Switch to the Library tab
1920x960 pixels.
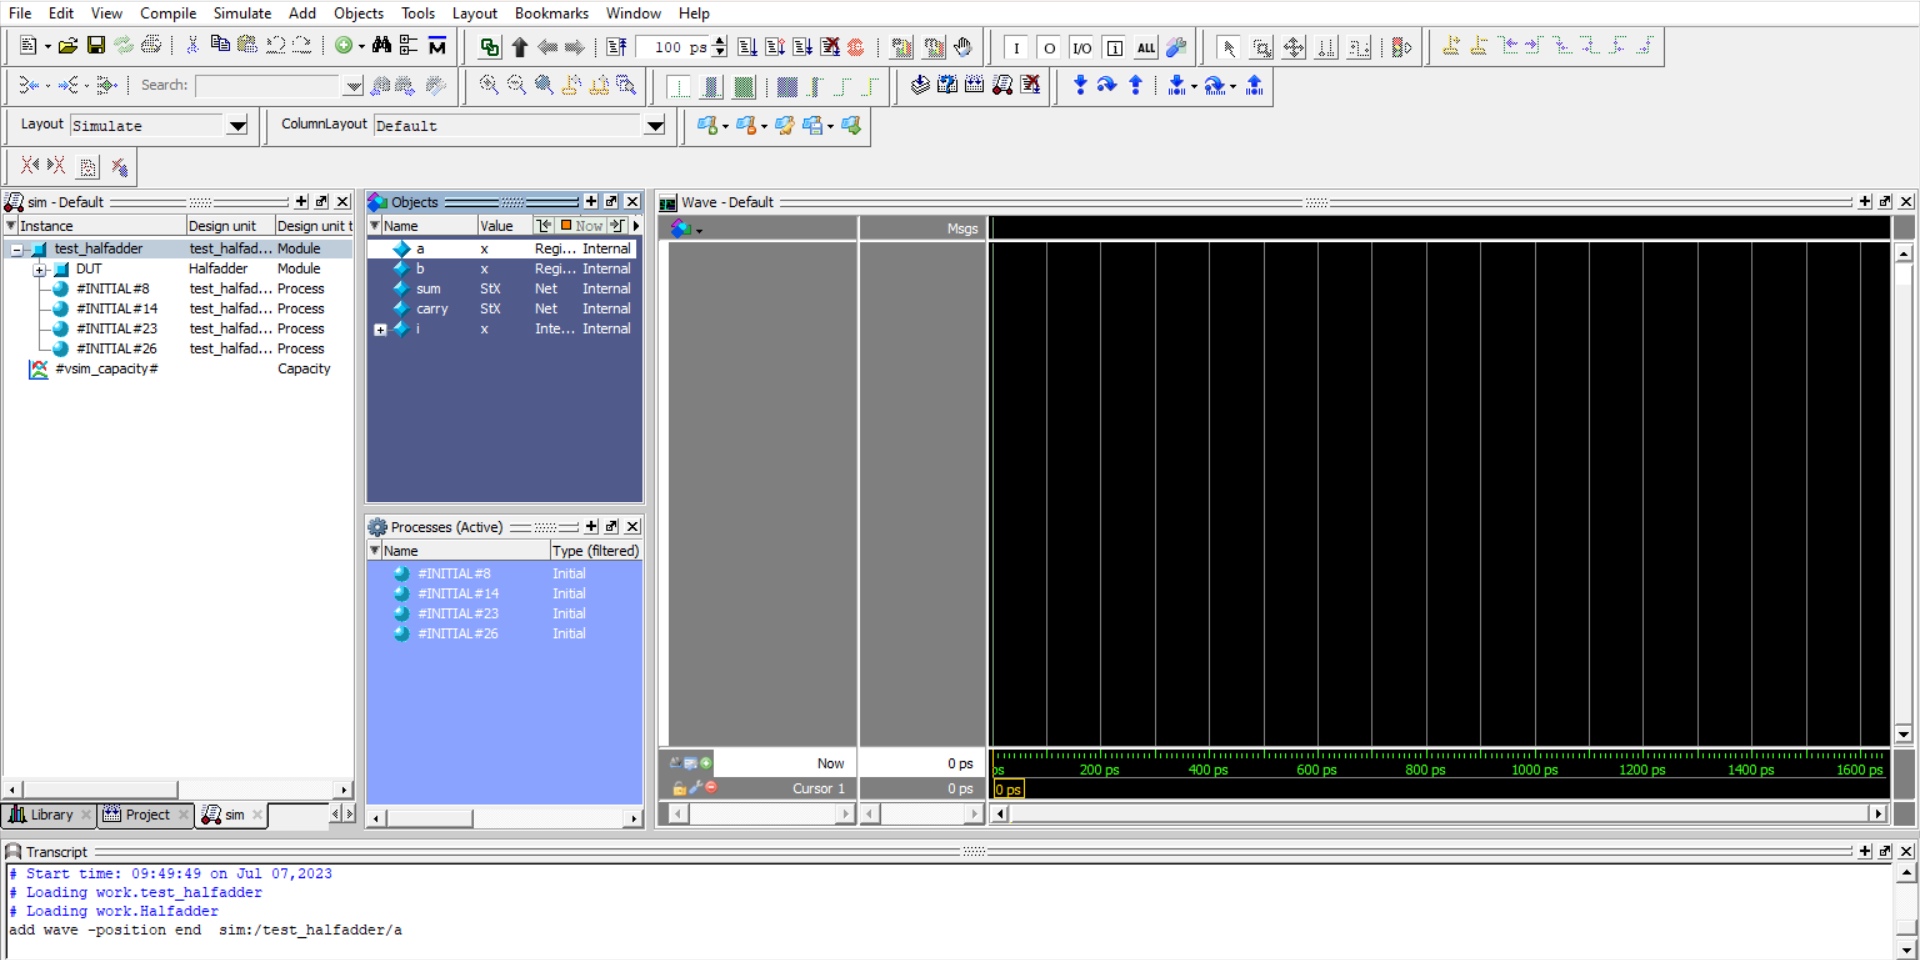pyautogui.click(x=47, y=815)
